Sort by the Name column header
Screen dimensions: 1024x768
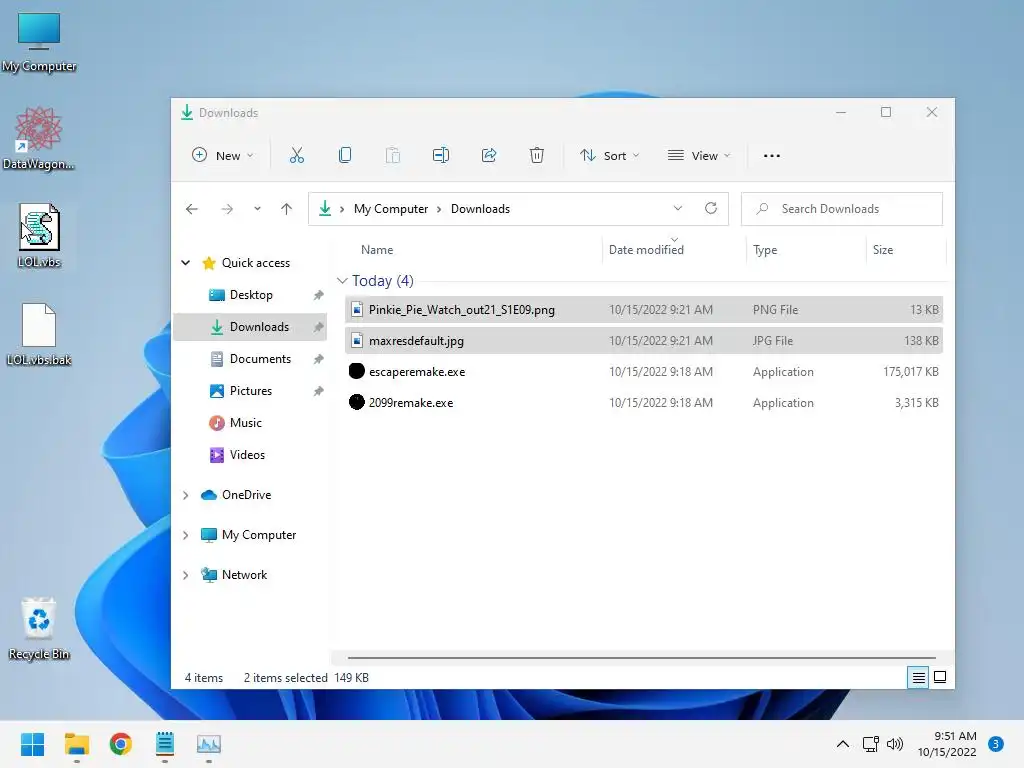click(377, 249)
